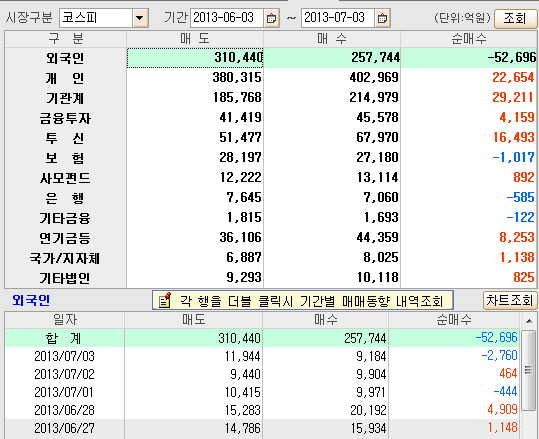Click the 구 분 column header

pos(65,39)
